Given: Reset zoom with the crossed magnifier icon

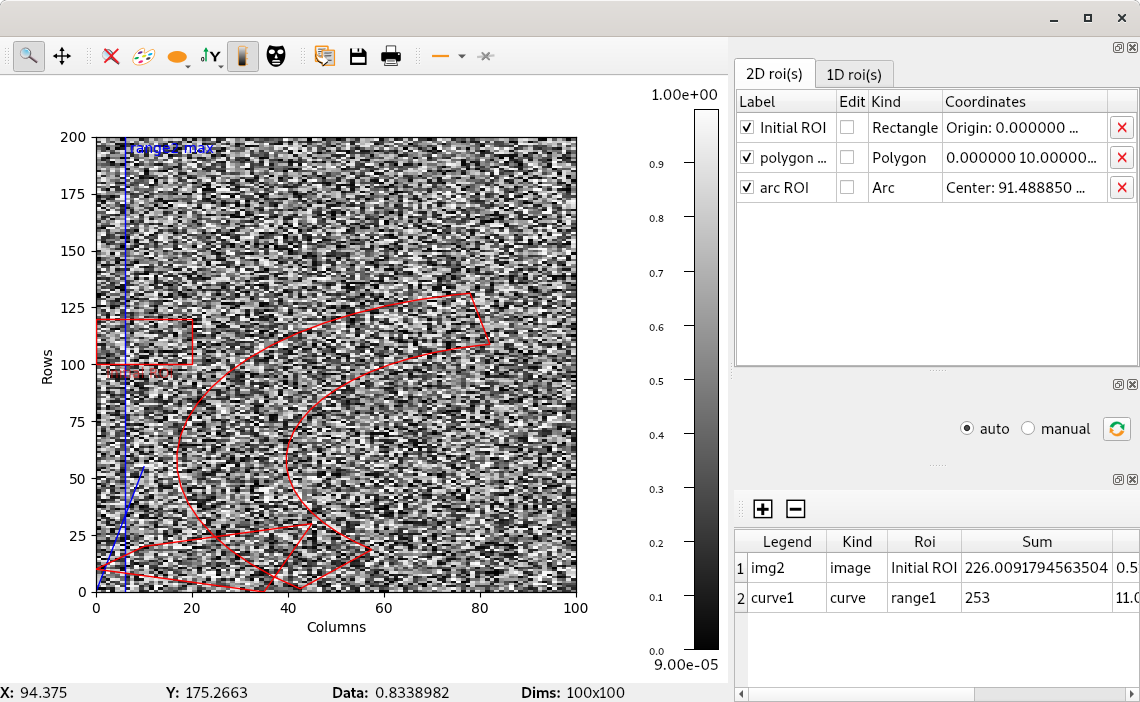Looking at the screenshot, I should pos(111,56).
